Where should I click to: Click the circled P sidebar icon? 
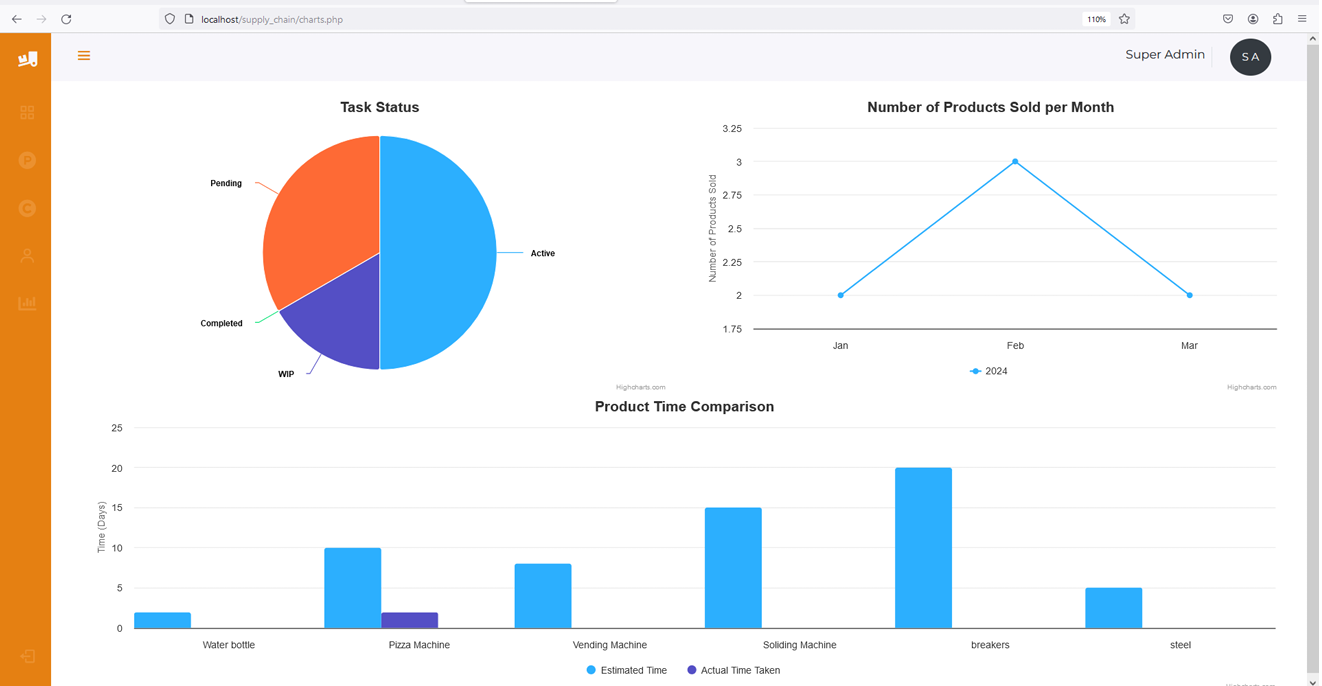pos(27,161)
